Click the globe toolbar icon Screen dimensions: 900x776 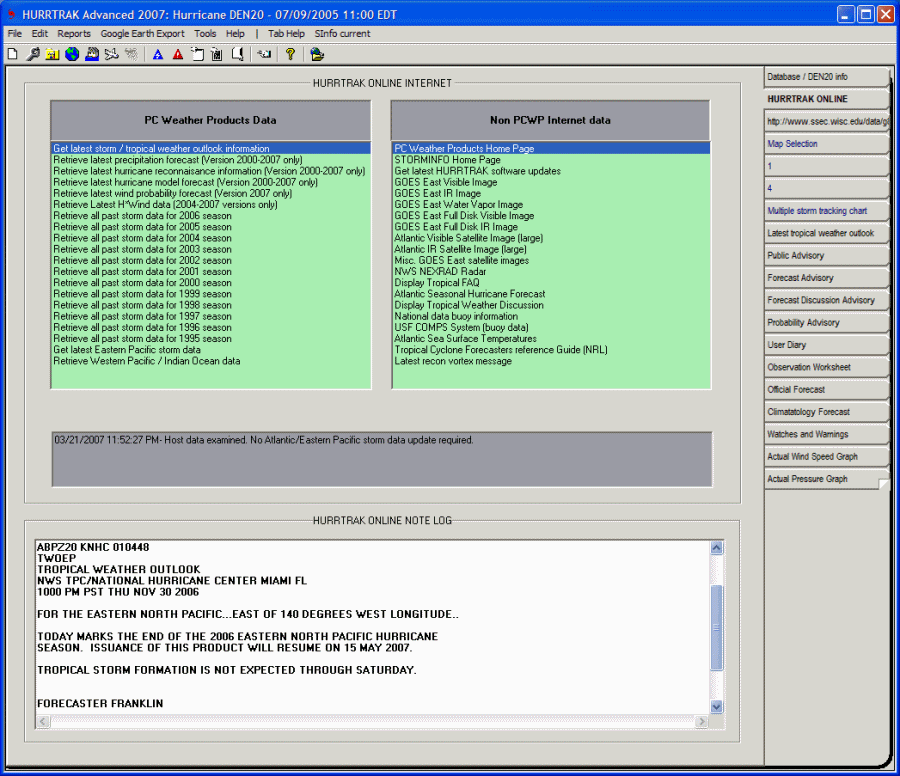72,55
